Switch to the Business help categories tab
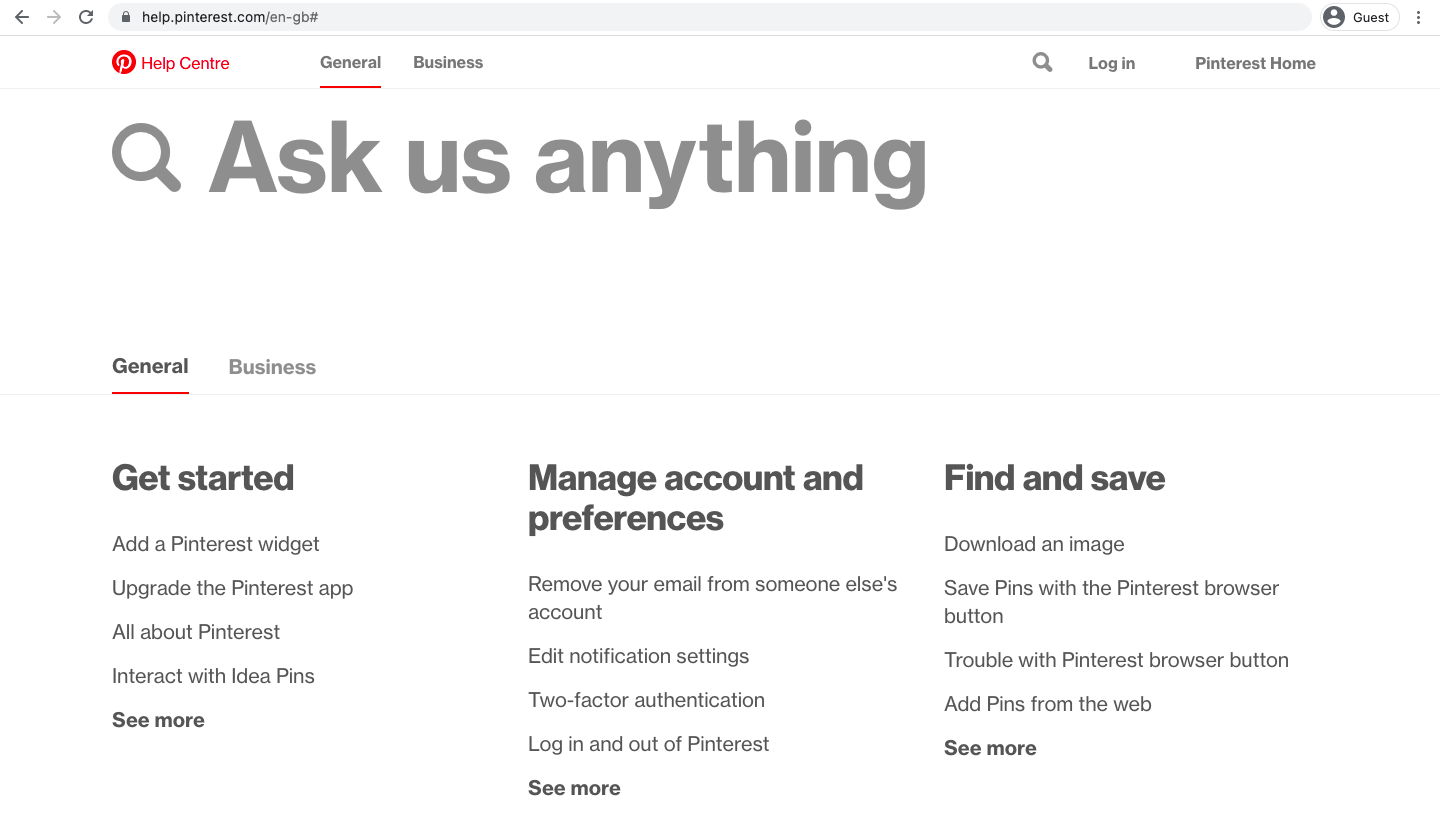Screen dimensions: 1440x815 point(271,366)
